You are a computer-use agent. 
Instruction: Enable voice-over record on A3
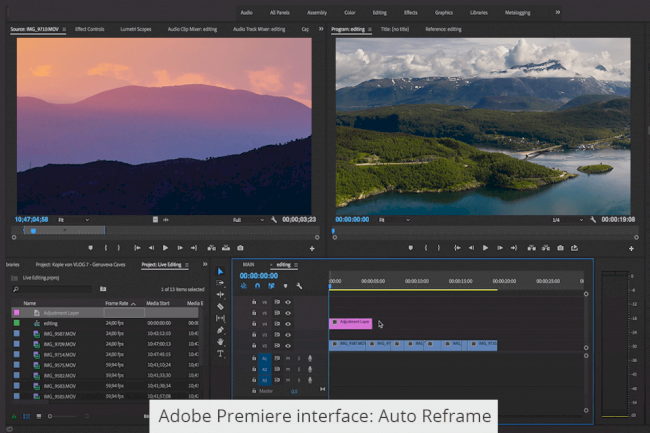(310, 380)
